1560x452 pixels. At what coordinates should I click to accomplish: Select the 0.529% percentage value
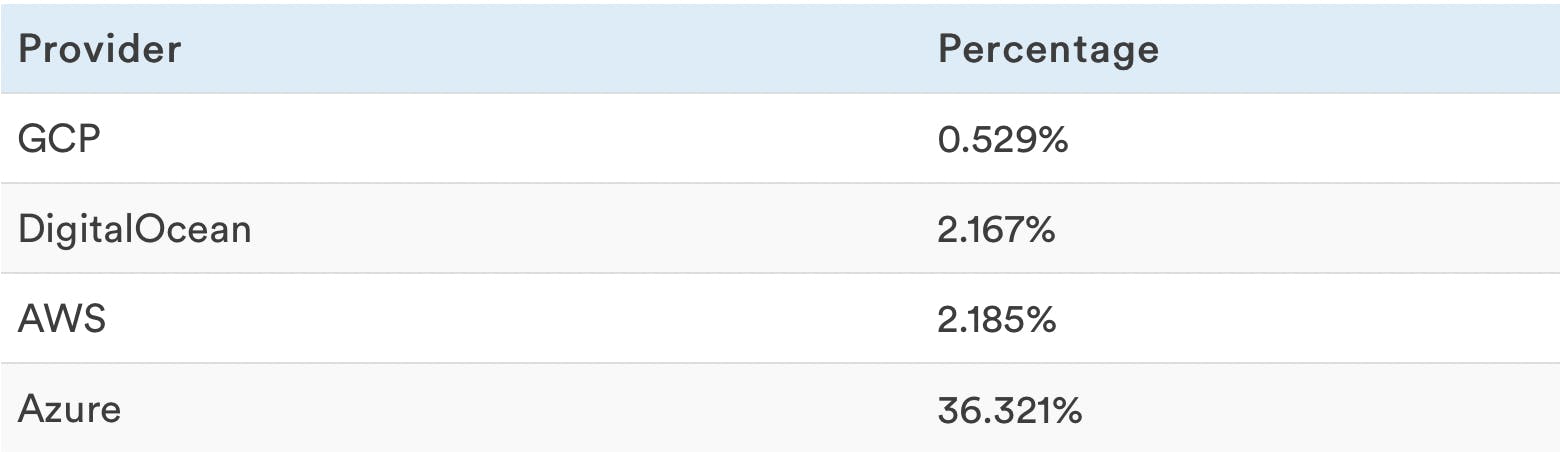point(1003,139)
